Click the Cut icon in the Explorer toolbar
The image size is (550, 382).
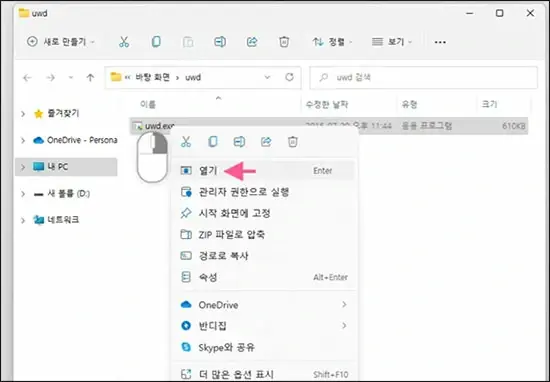click(124, 42)
